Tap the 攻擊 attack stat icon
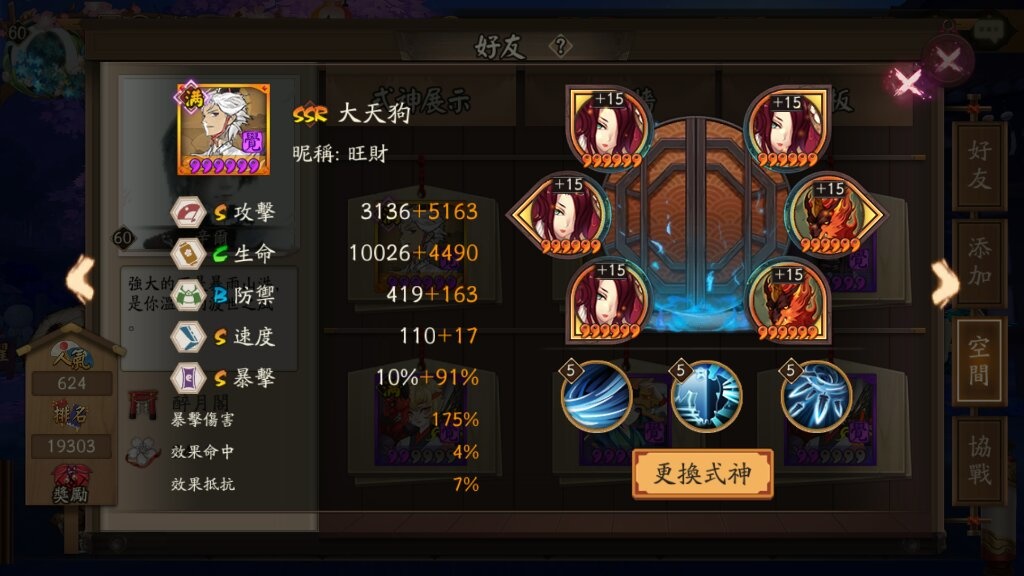Viewport: 1024px width, 576px height. click(x=189, y=212)
